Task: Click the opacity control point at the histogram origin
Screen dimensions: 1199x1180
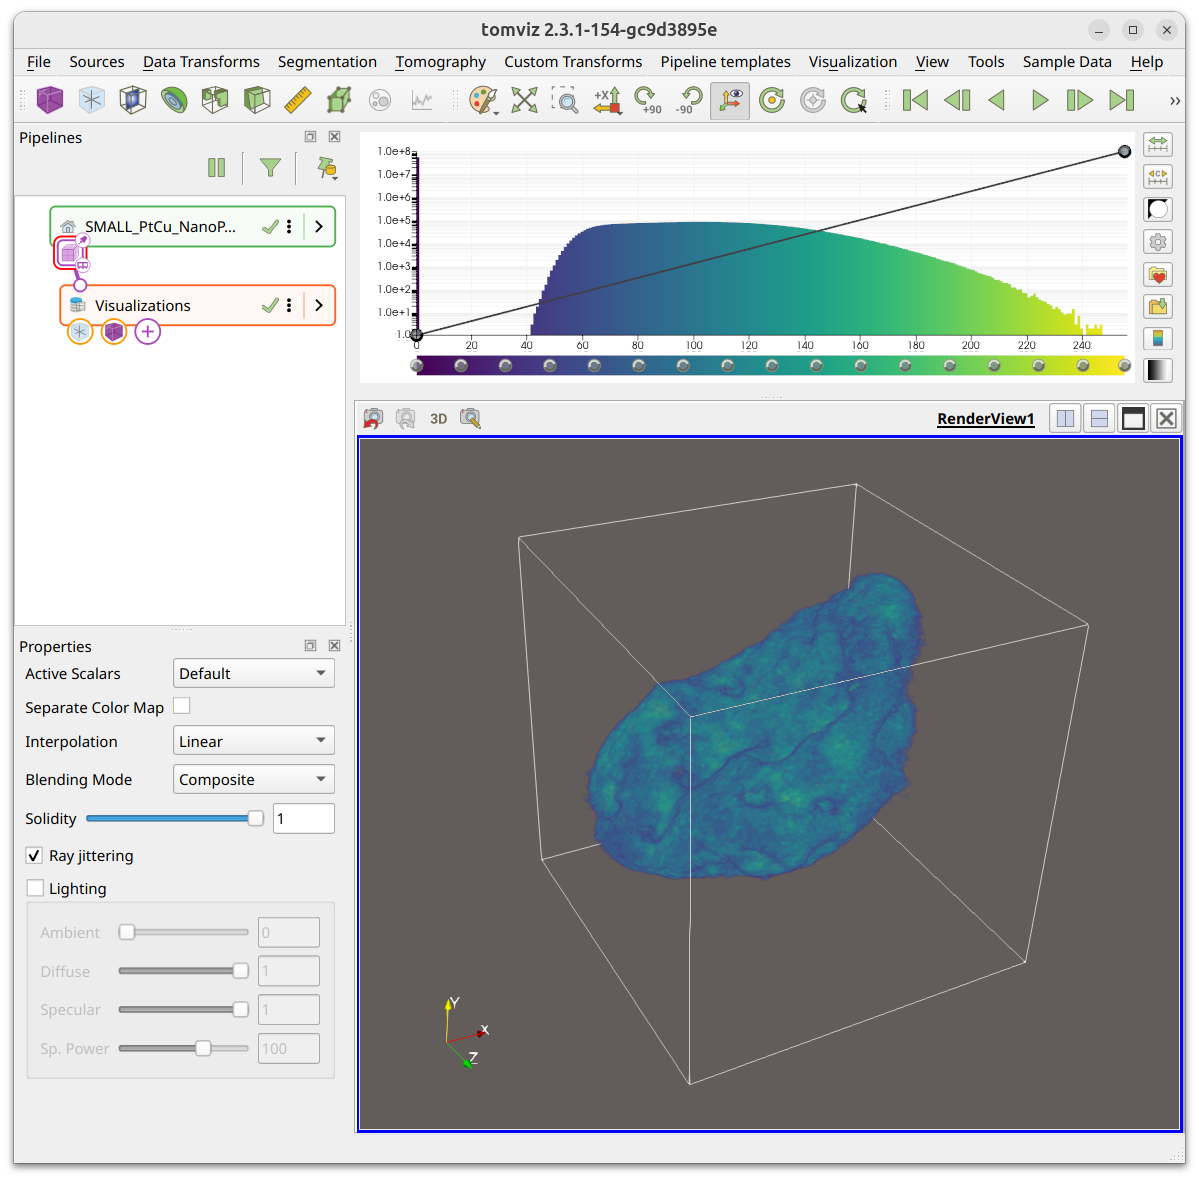Action: pyautogui.click(x=416, y=335)
